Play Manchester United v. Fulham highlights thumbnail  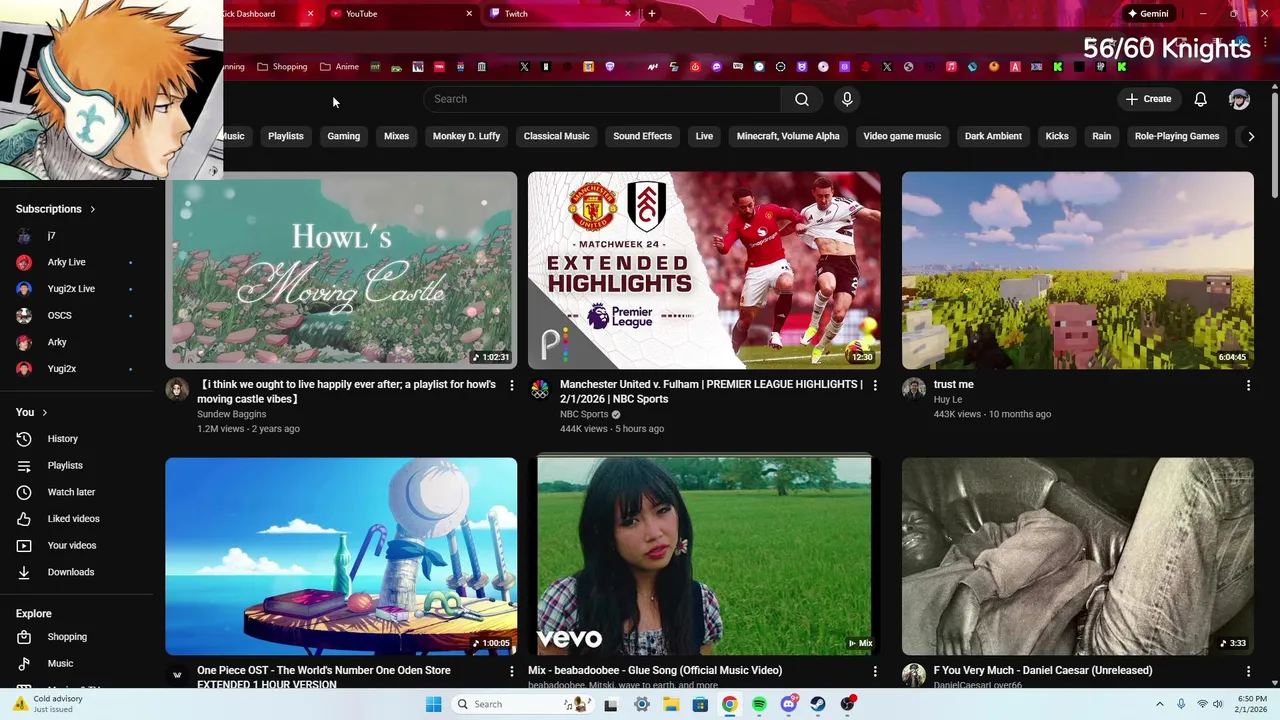point(704,270)
